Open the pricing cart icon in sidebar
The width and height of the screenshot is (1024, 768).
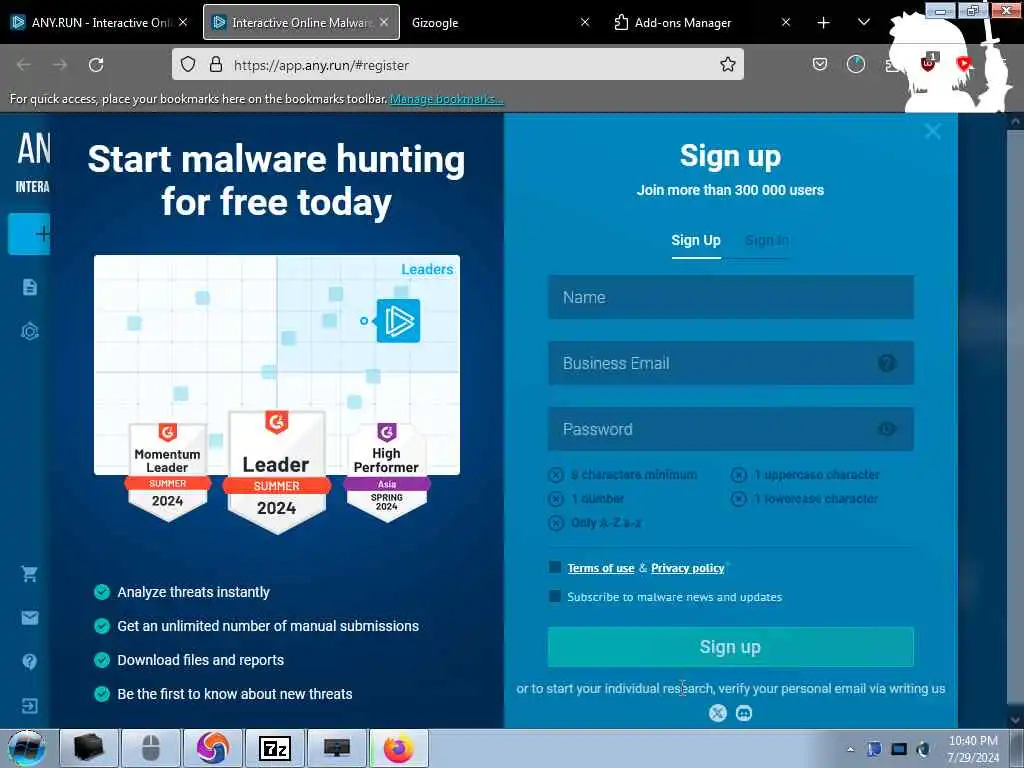click(29, 574)
